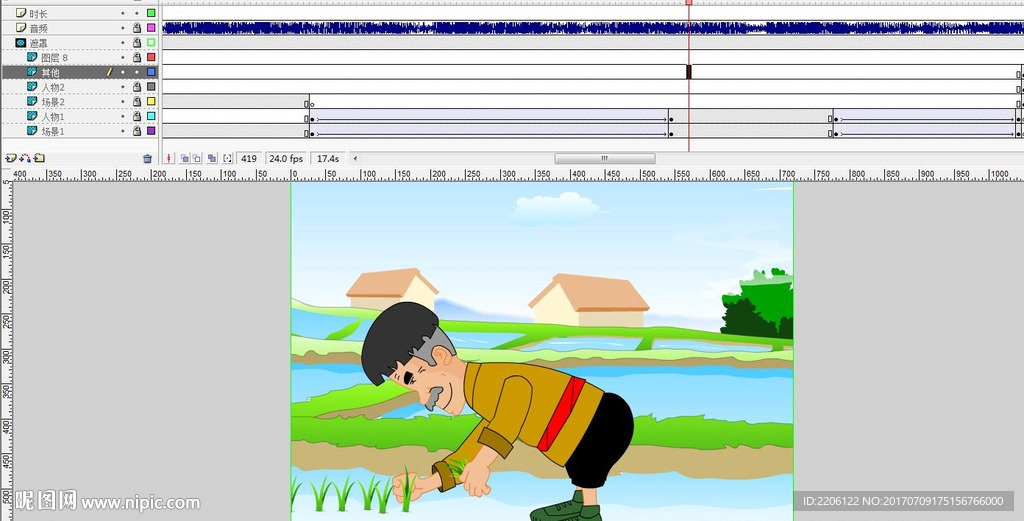
Task: Select the 场景2 layer name
Action: tap(53, 102)
